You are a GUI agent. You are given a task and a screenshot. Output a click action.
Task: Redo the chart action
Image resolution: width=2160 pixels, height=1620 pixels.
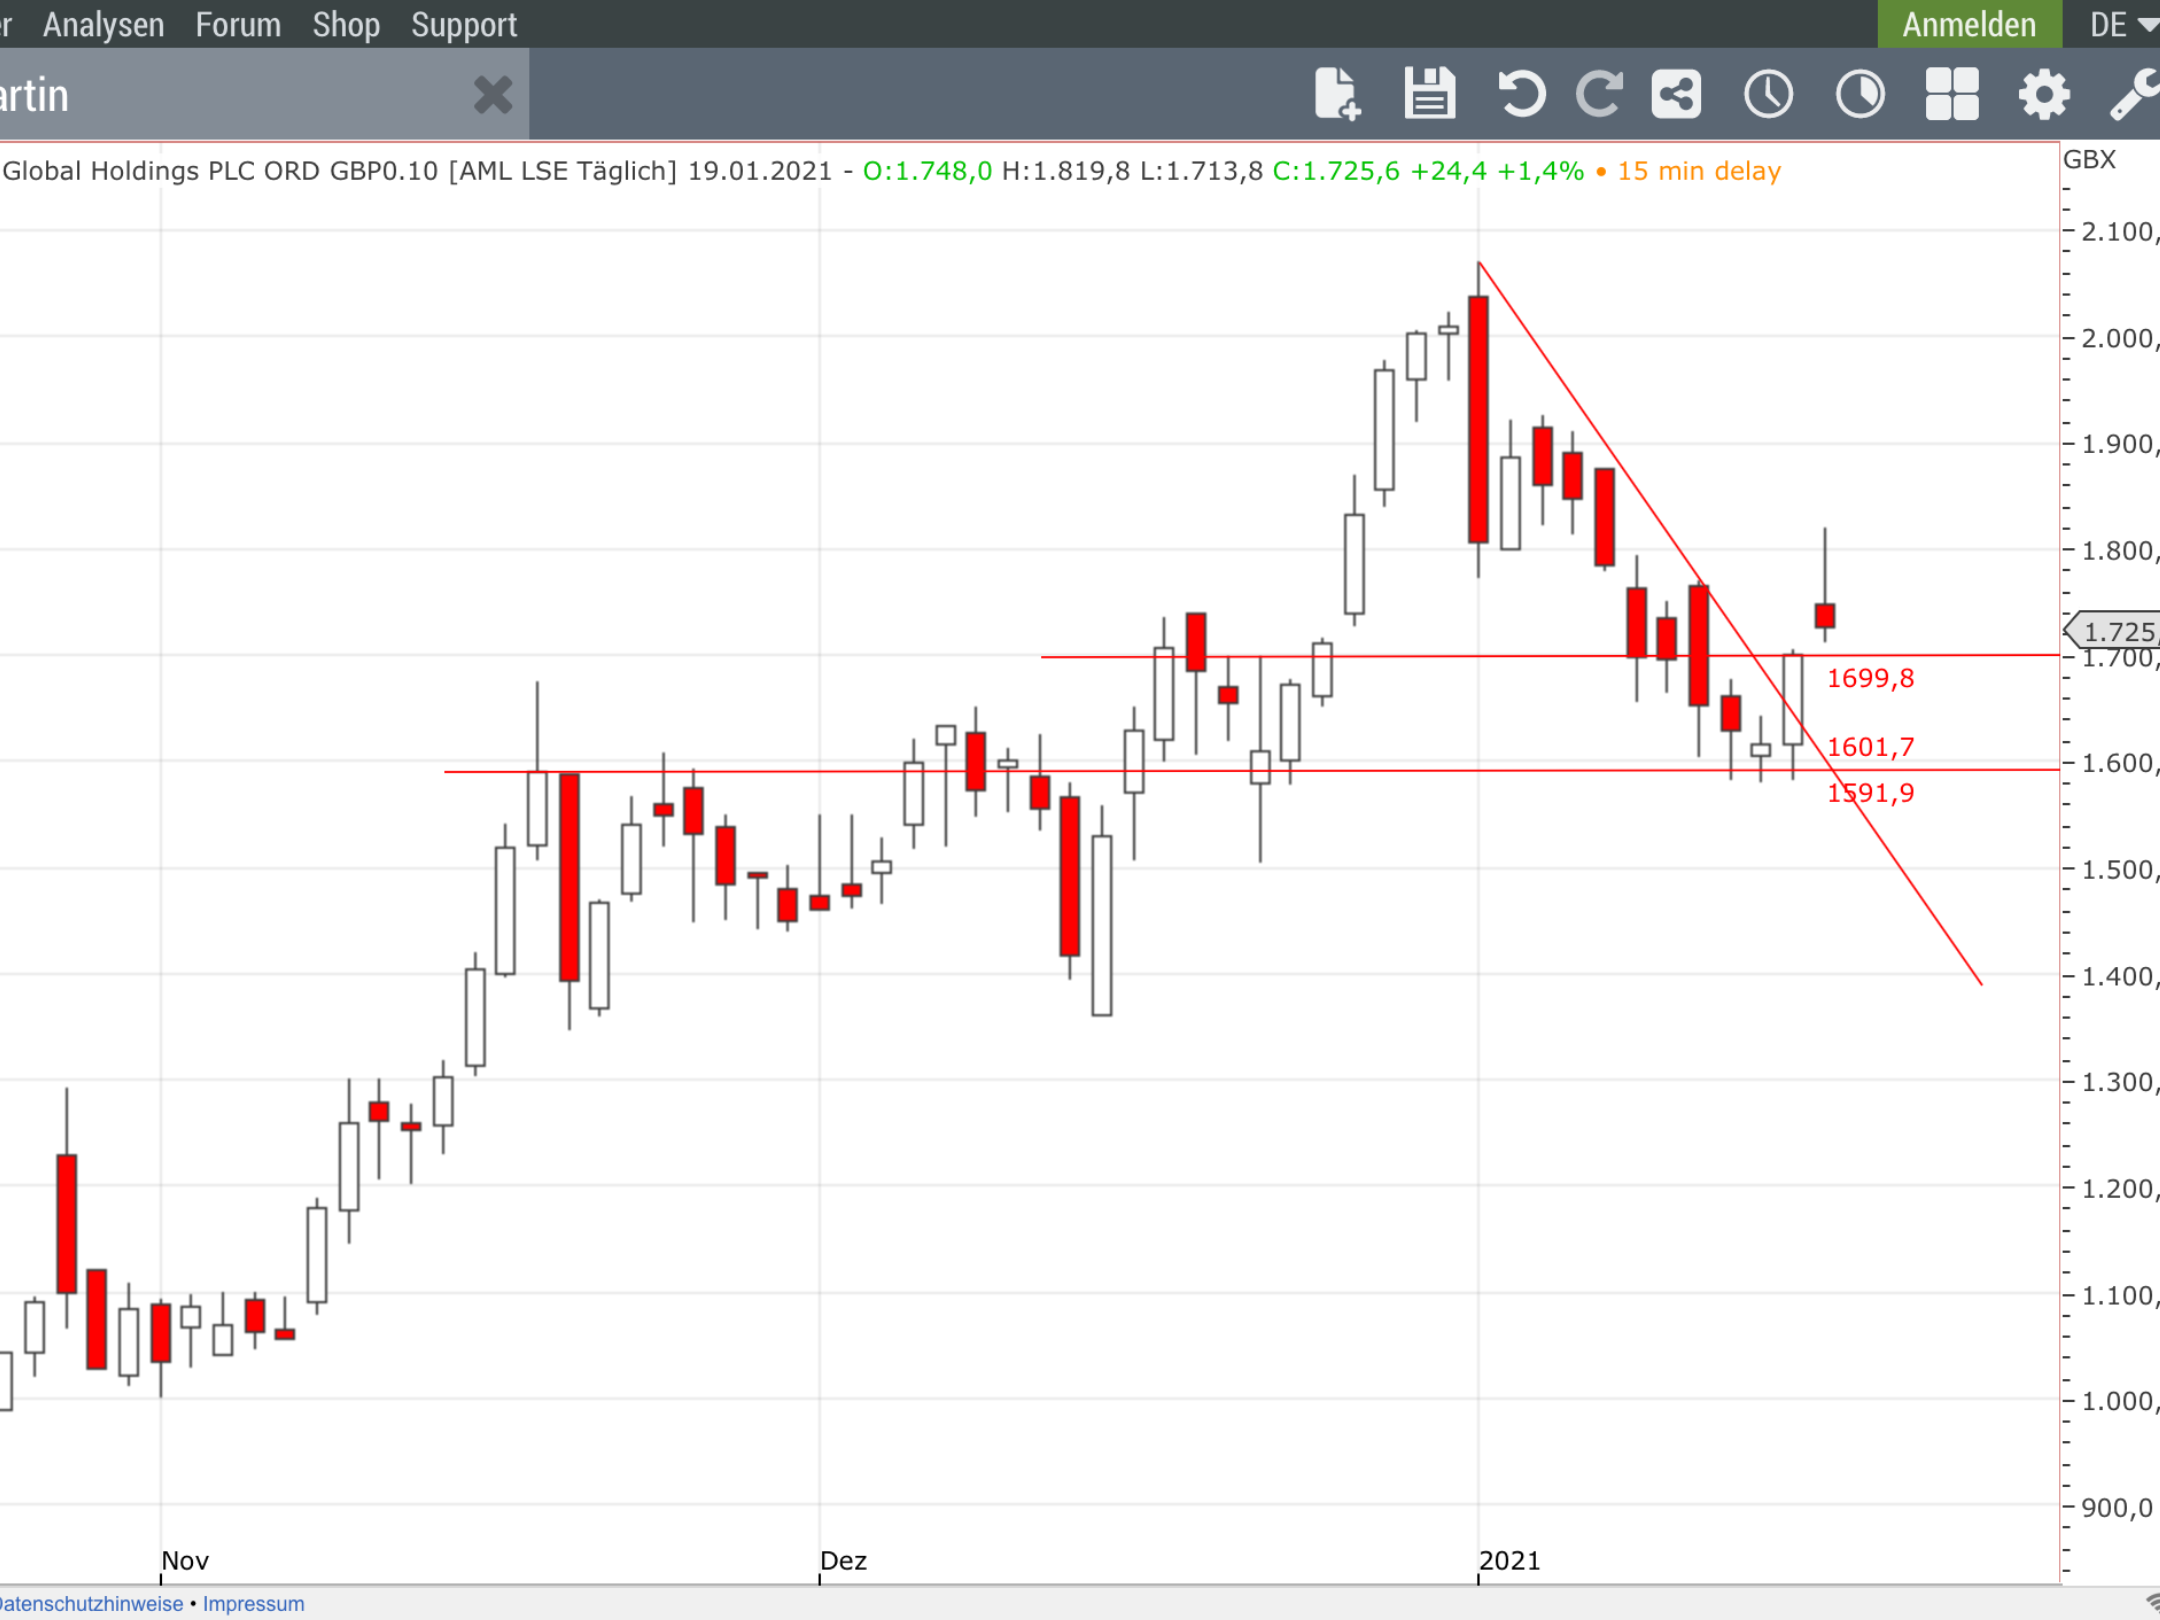[1599, 94]
